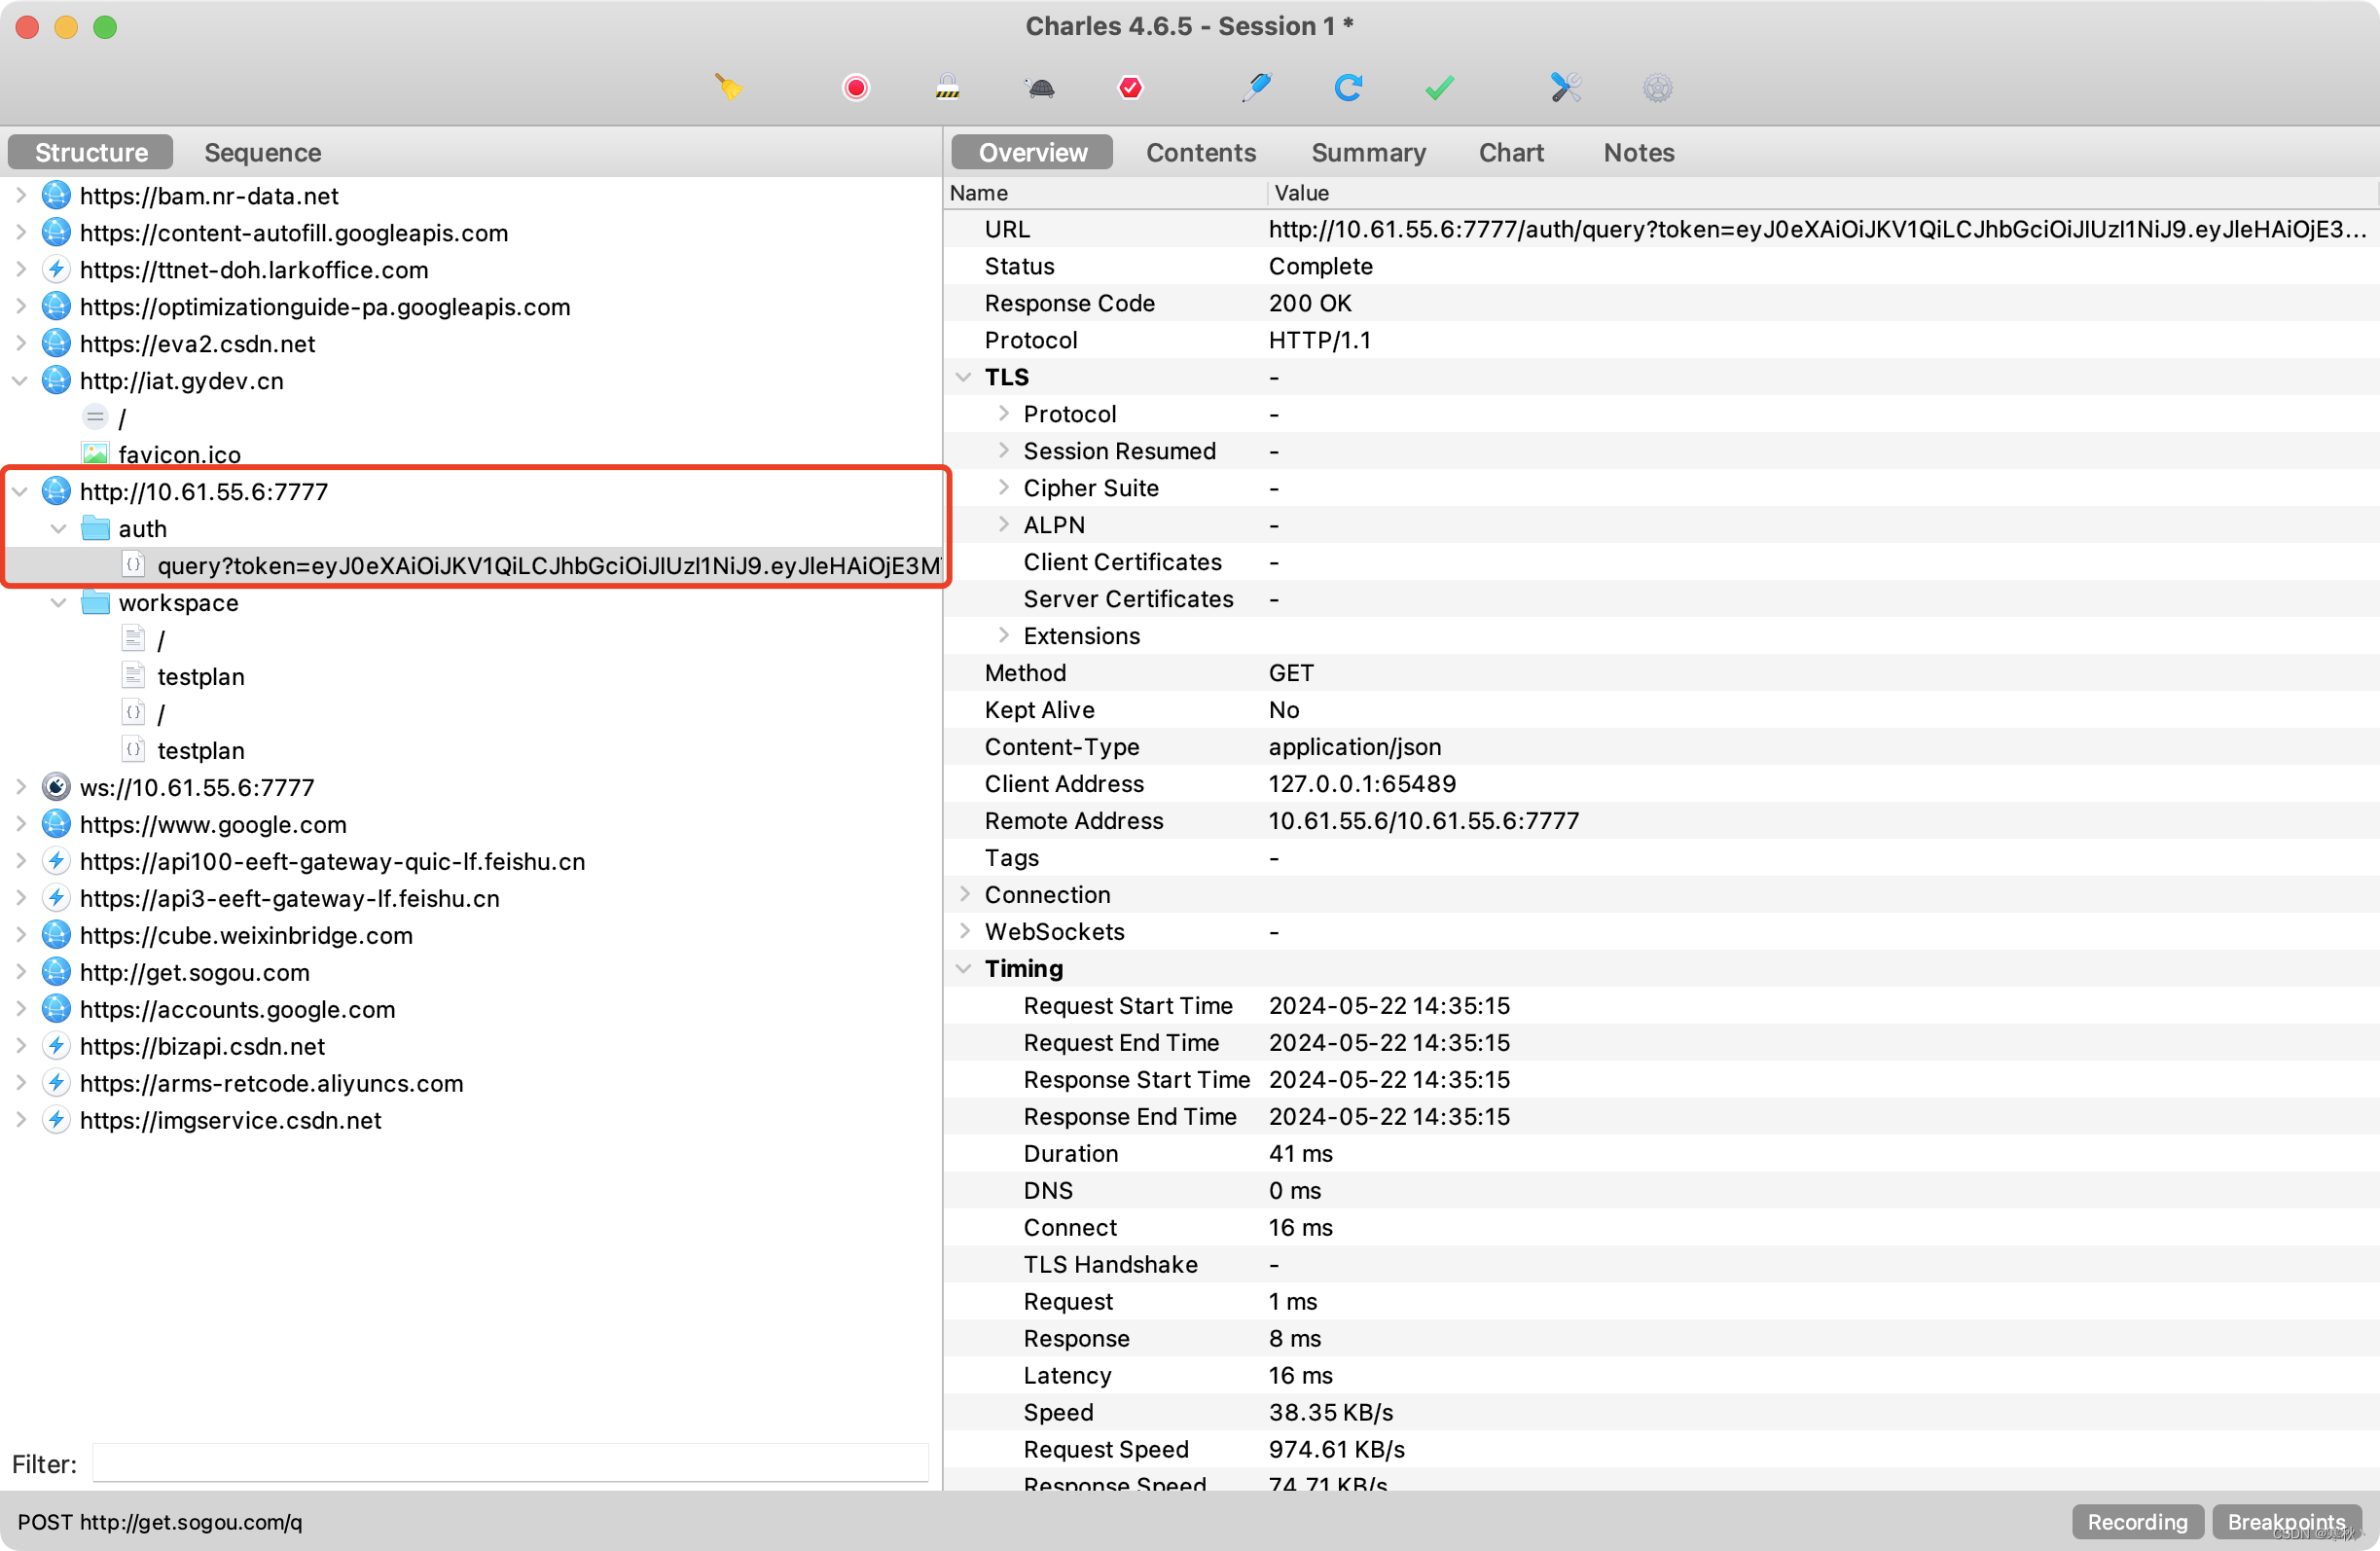
Task: Collapse the auth folder
Action: click(x=59, y=529)
